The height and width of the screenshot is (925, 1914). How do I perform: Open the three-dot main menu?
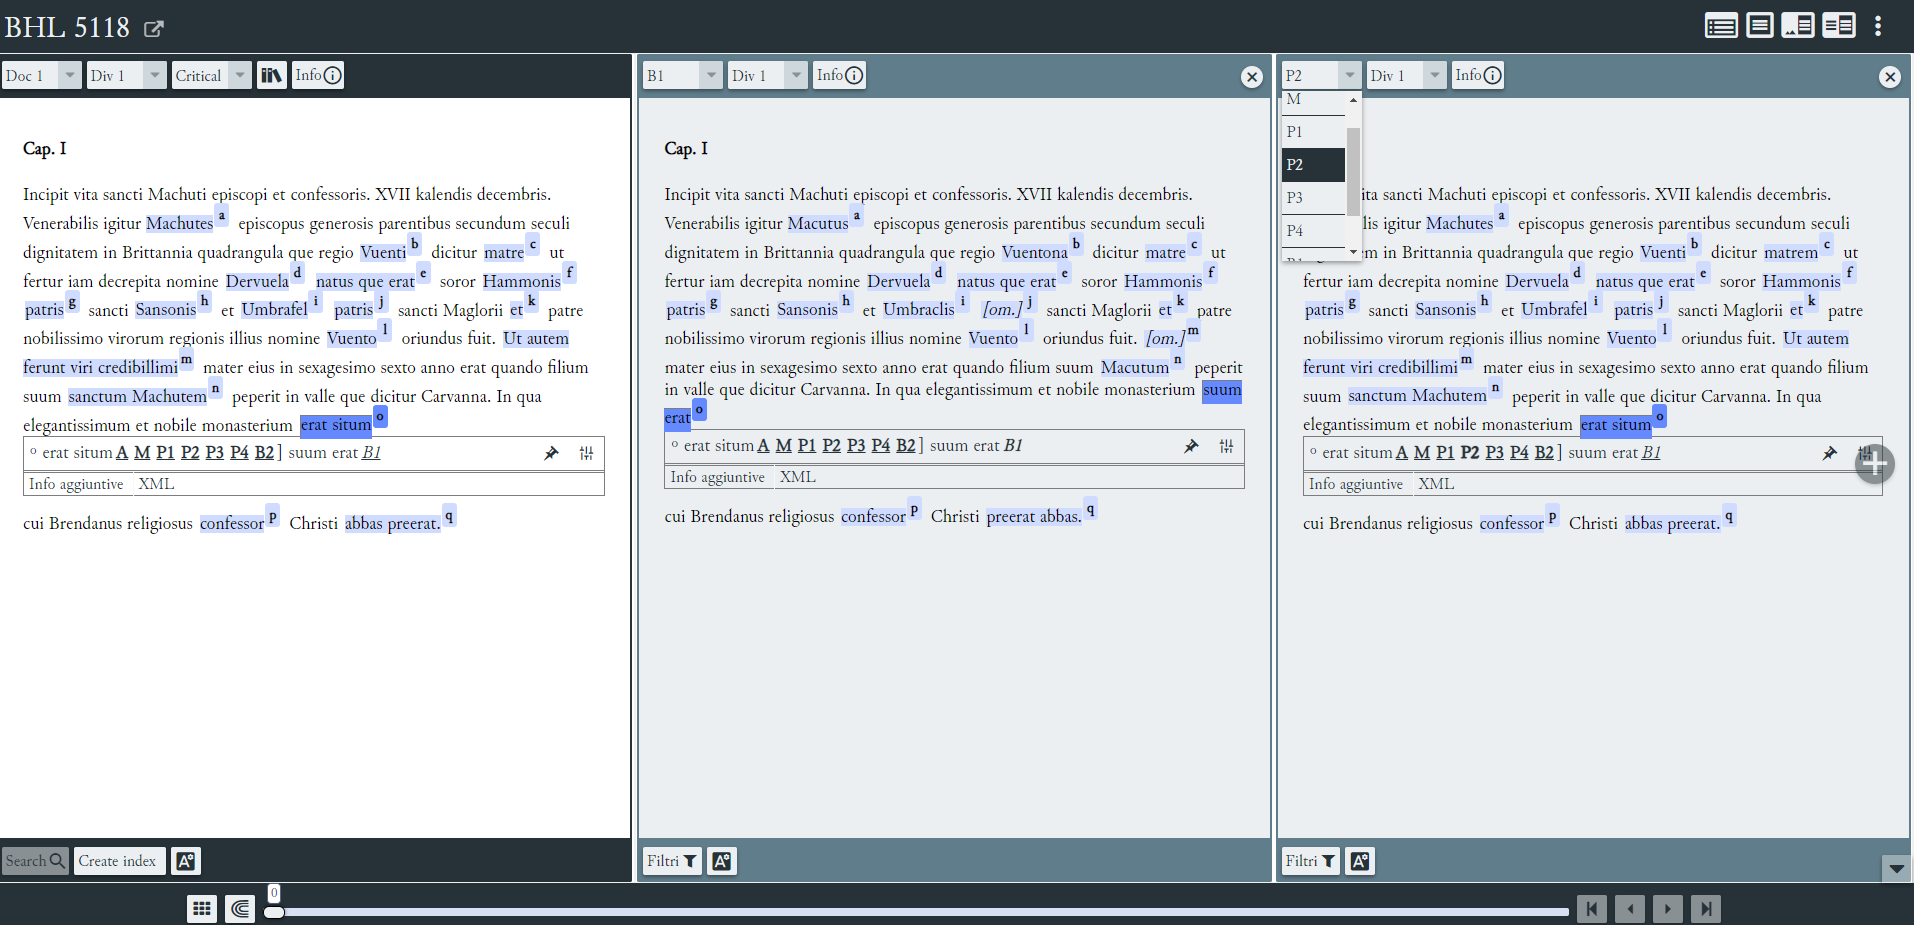[1878, 26]
